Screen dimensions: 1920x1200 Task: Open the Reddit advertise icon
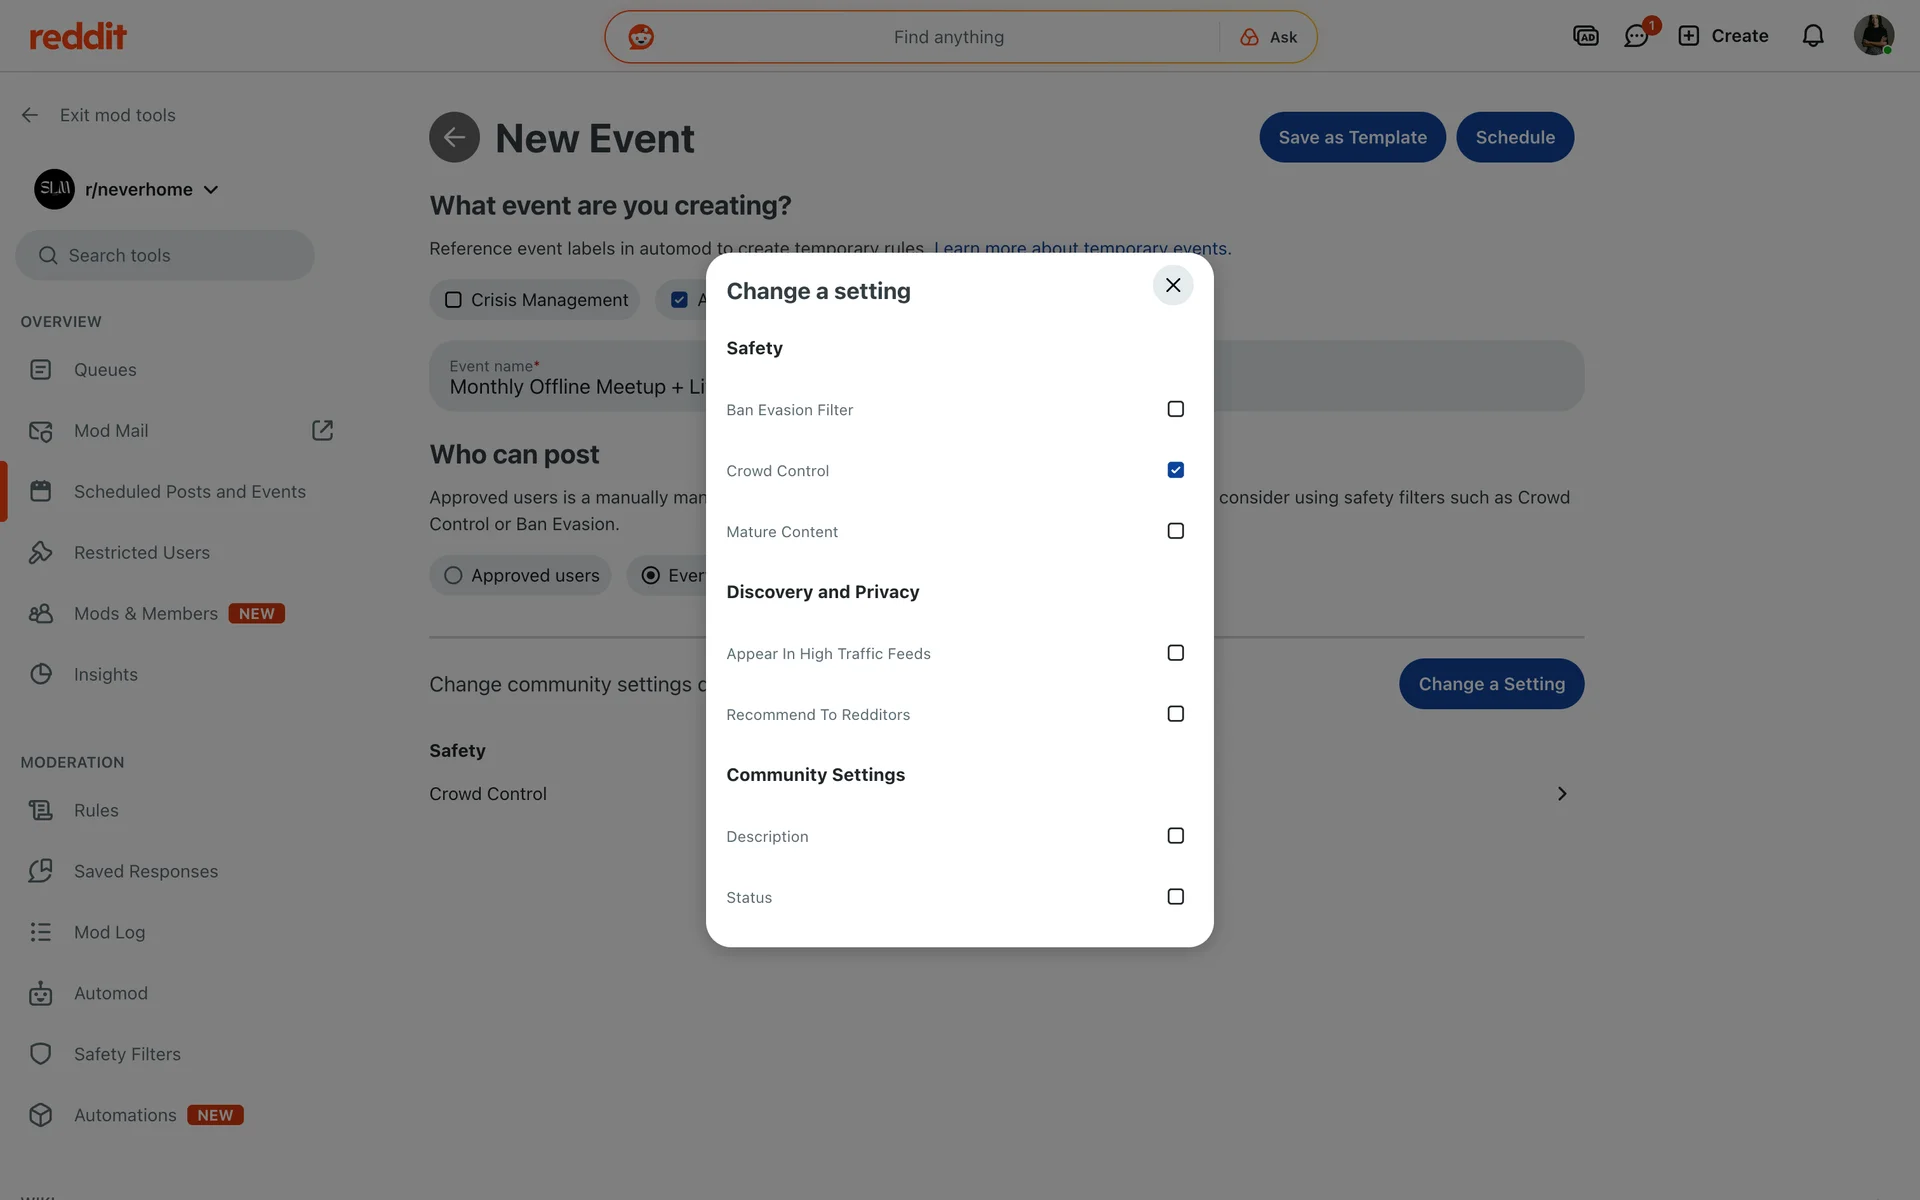pyautogui.click(x=1585, y=36)
